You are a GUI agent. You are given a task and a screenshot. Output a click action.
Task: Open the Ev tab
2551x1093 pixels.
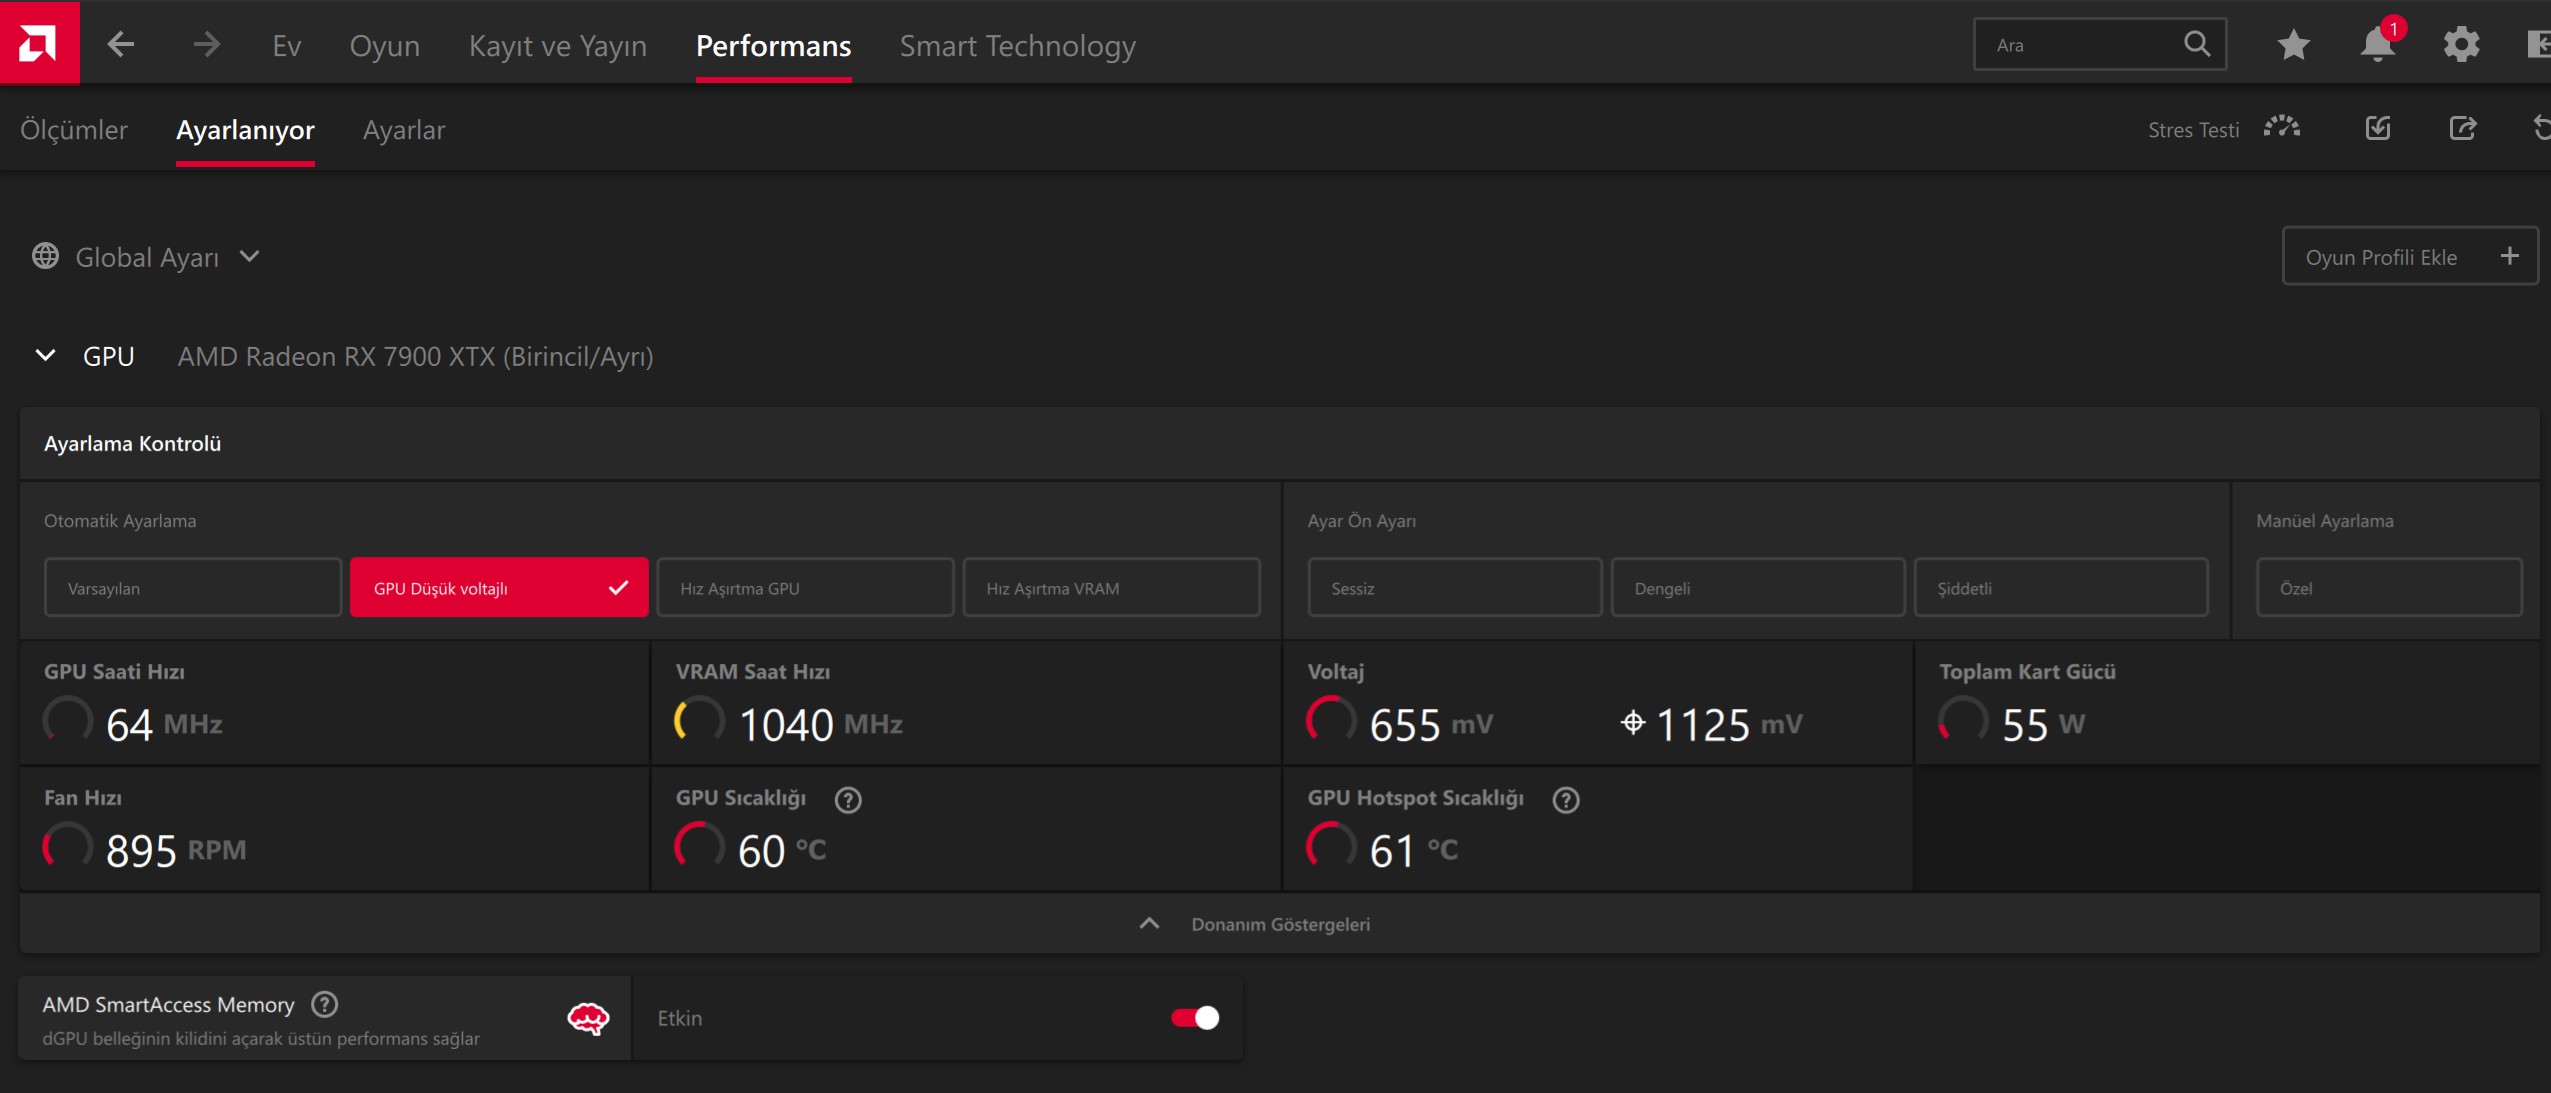point(287,45)
